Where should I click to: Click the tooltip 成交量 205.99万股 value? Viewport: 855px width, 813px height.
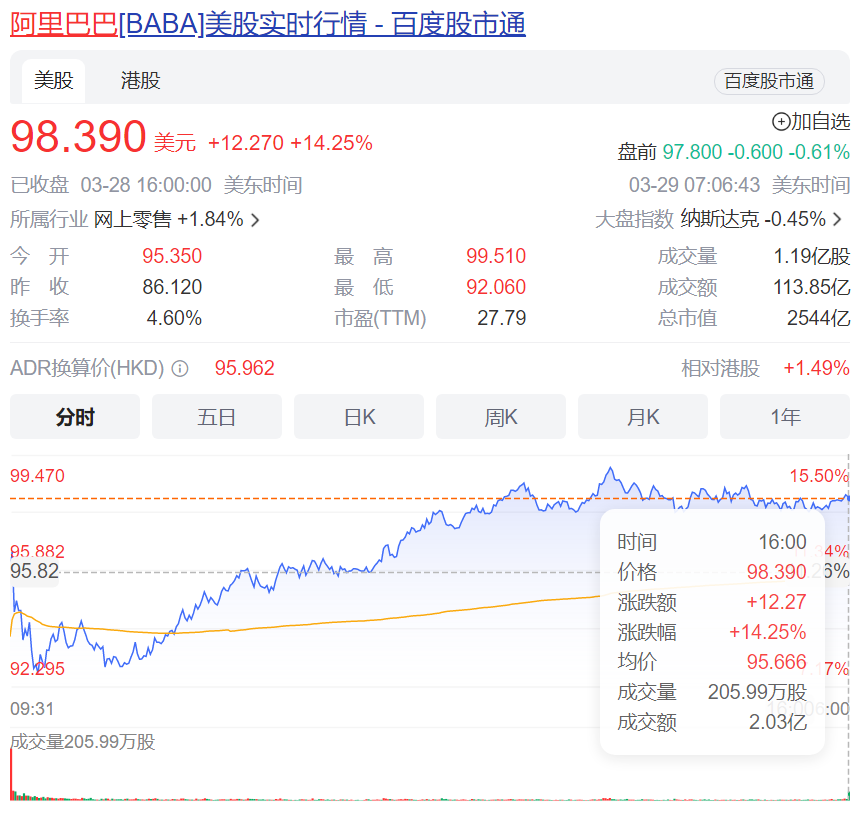757,692
